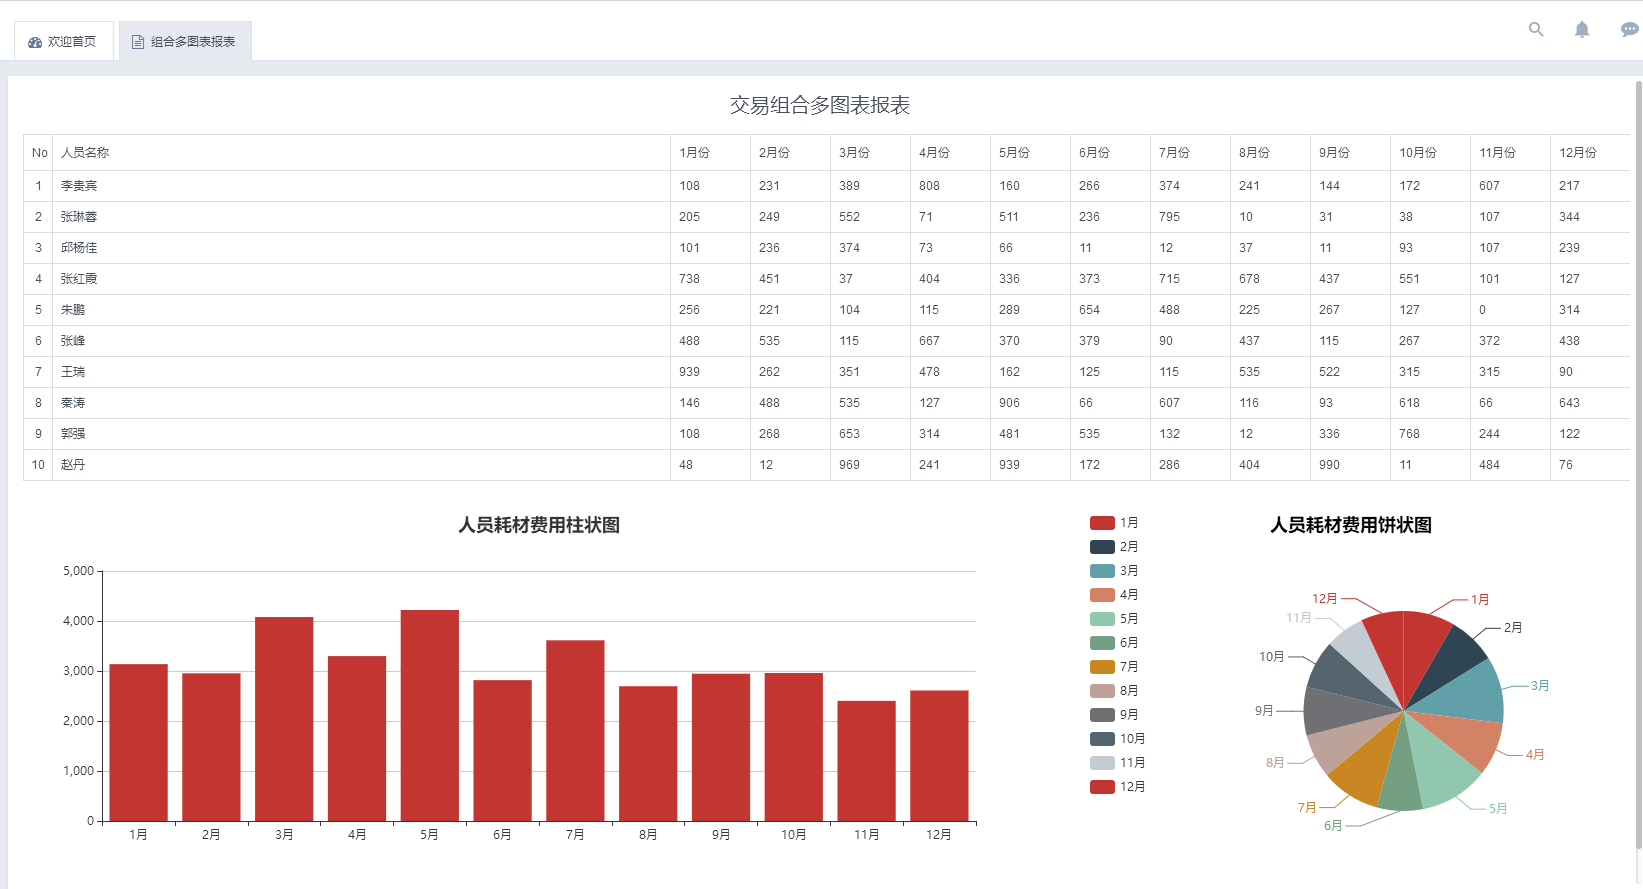Click the 1月 bar in bar chart
This screenshot has height=889, width=1643.
click(x=138, y=743)
